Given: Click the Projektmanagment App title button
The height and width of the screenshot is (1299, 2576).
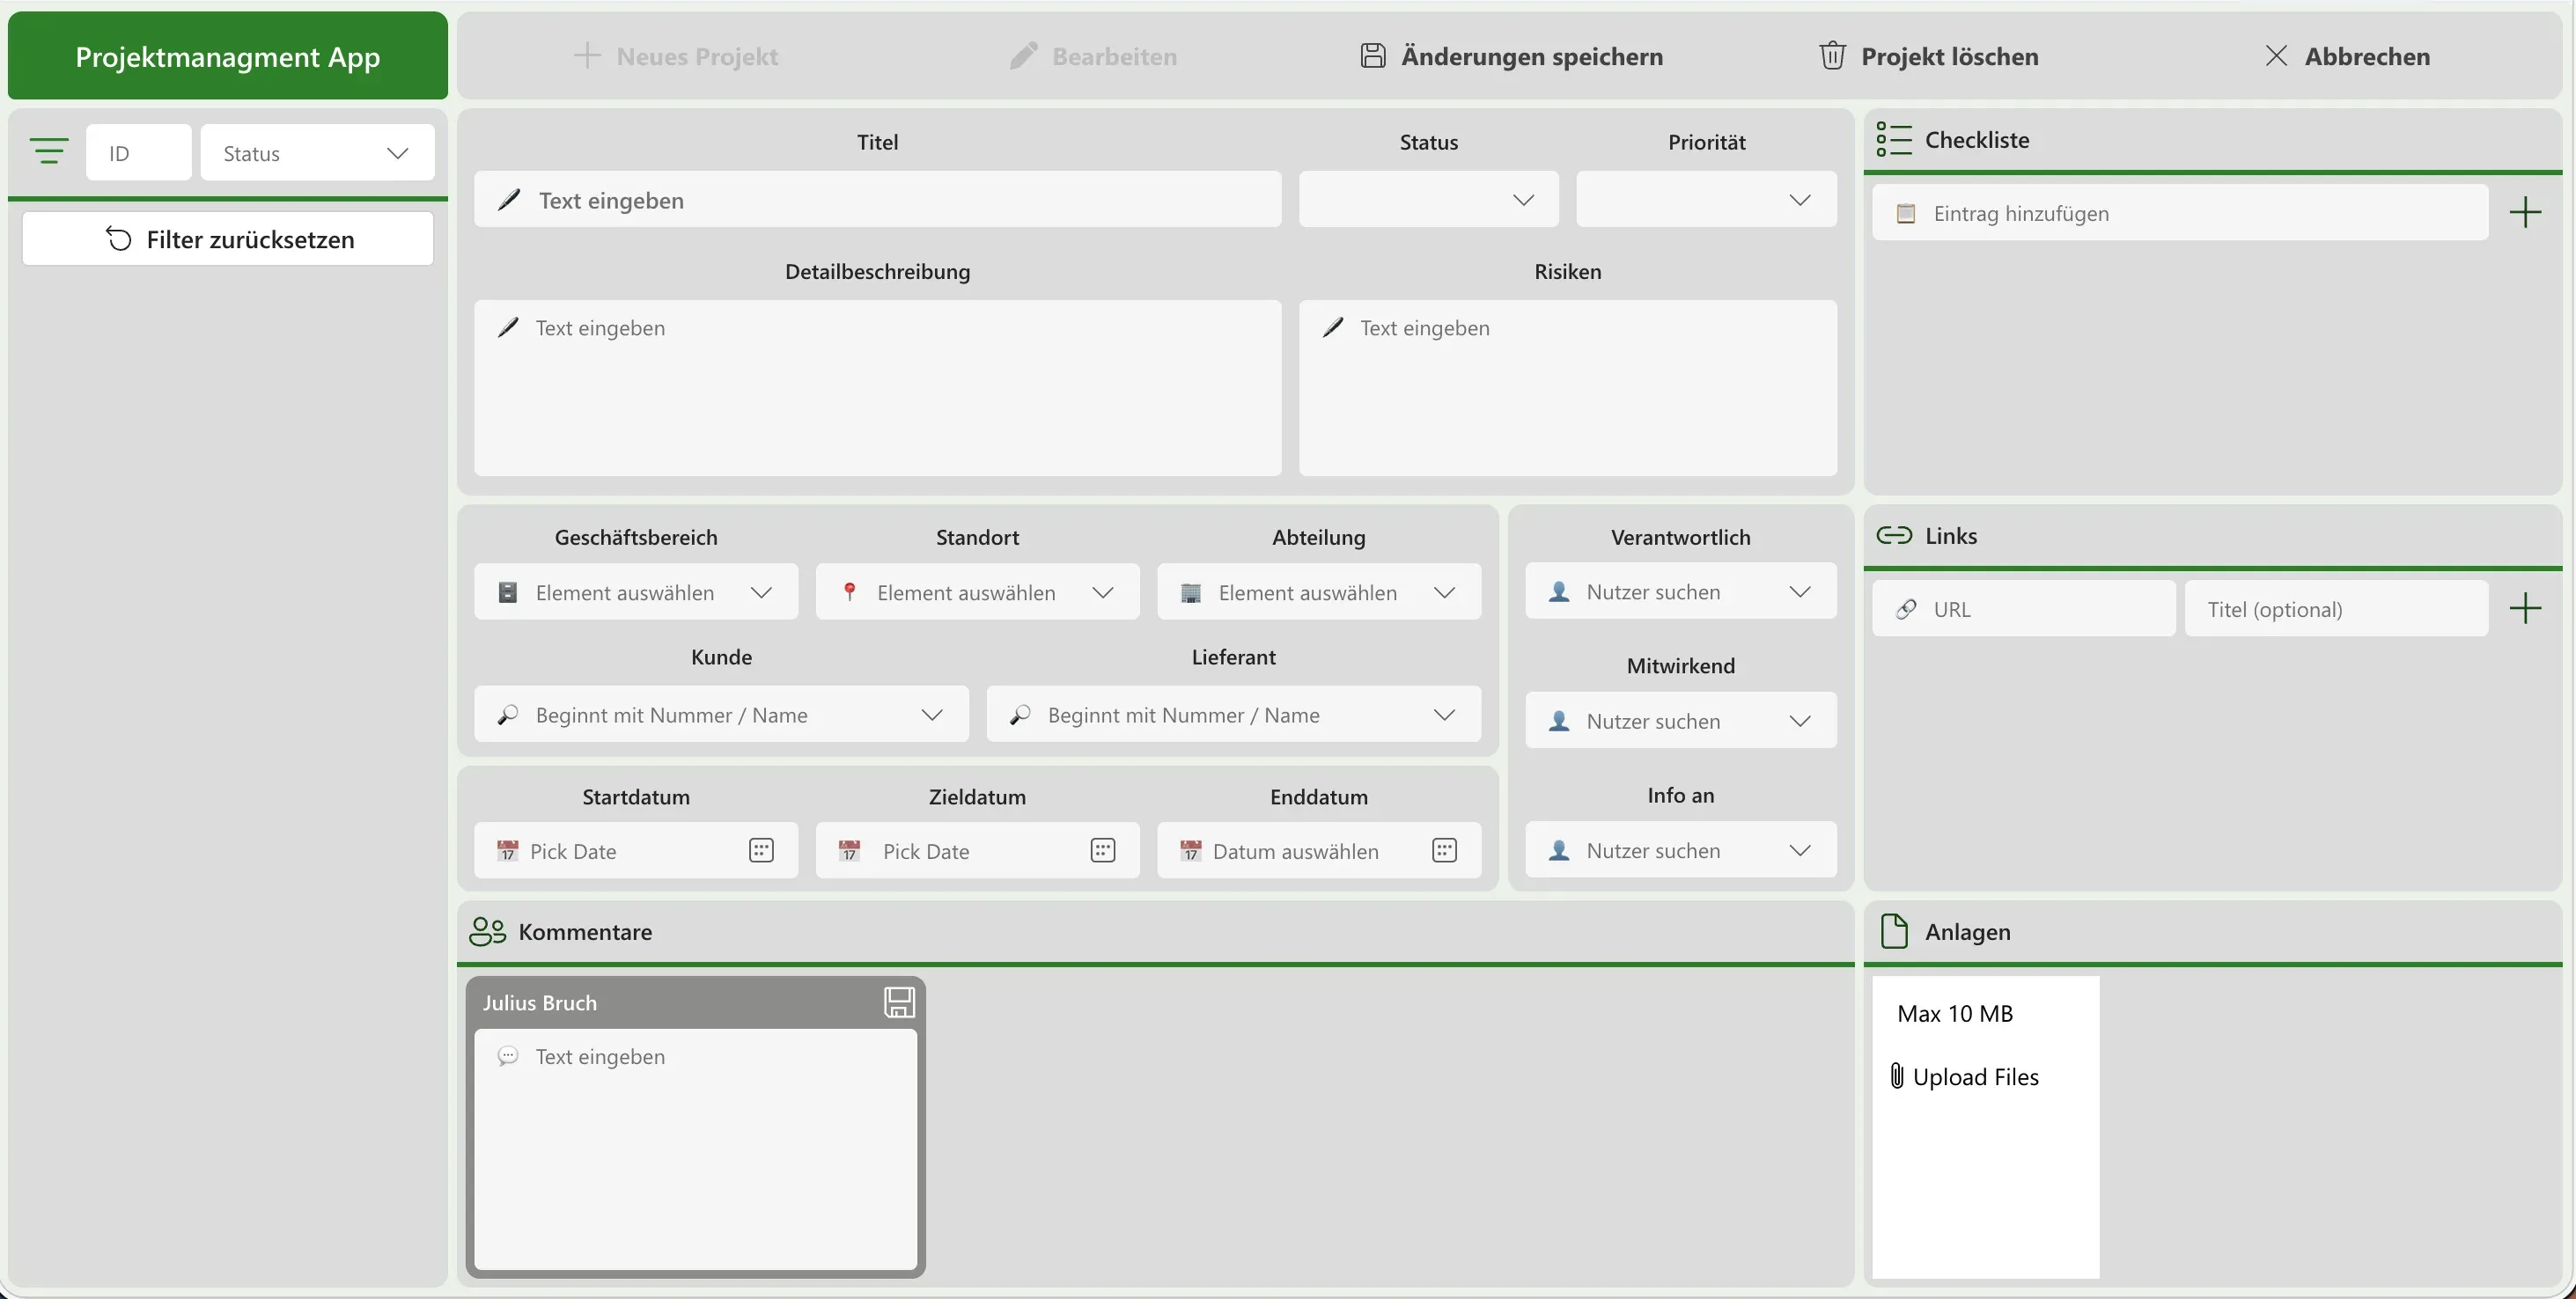Looking at the screenshot, I should [x=228, y=56].
